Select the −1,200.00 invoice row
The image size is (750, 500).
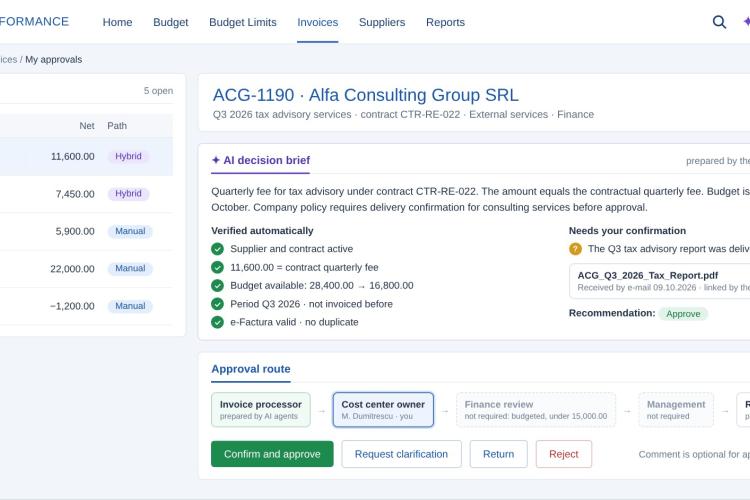(86, 306)
